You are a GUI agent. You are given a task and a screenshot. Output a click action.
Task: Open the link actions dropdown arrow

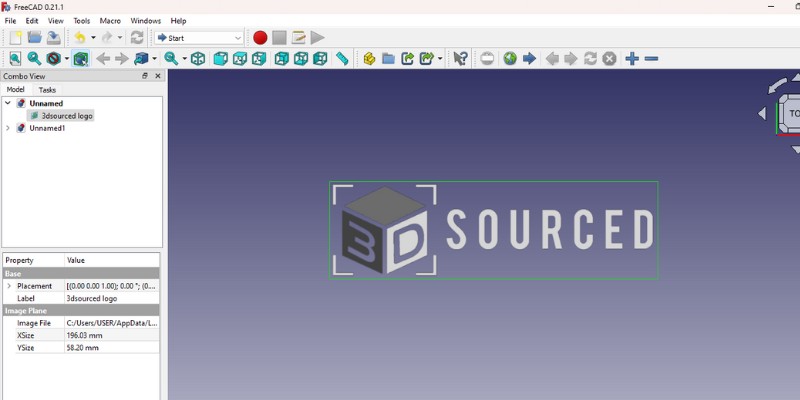[440, 59]
